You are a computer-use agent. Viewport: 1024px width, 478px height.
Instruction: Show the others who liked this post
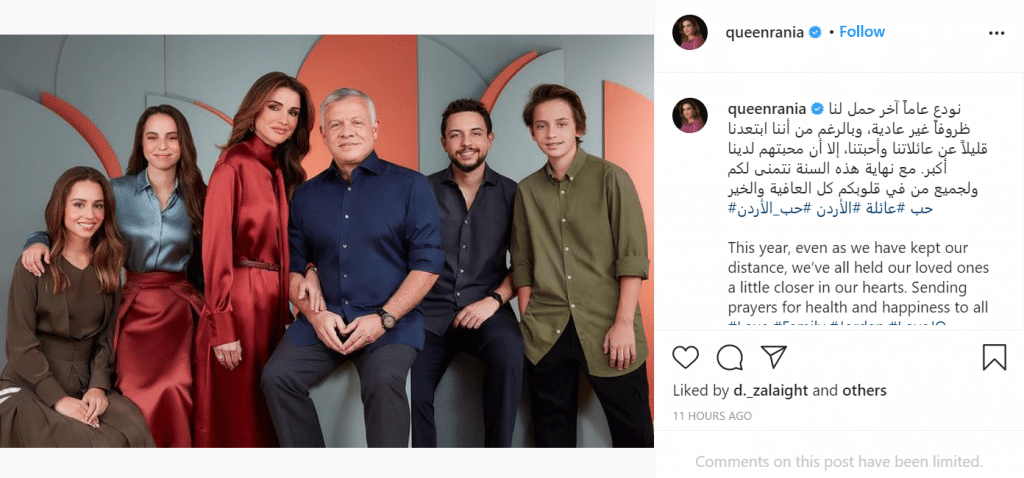pyautogui.click(x=864, y=391)
